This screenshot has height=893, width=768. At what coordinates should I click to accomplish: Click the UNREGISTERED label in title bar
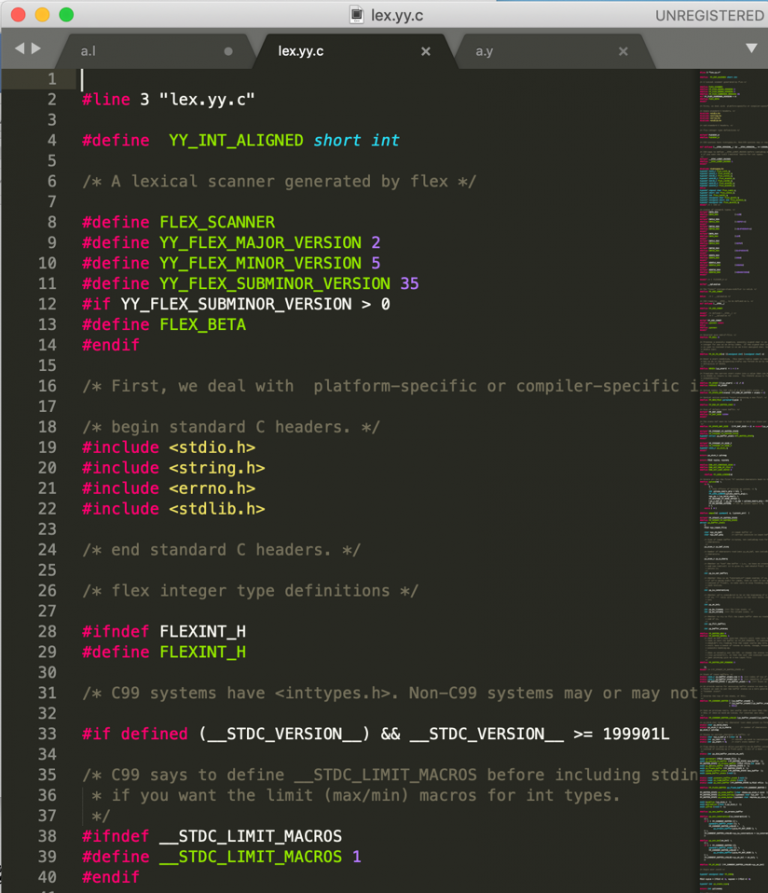pyautogui.click(x=709, y=15)
